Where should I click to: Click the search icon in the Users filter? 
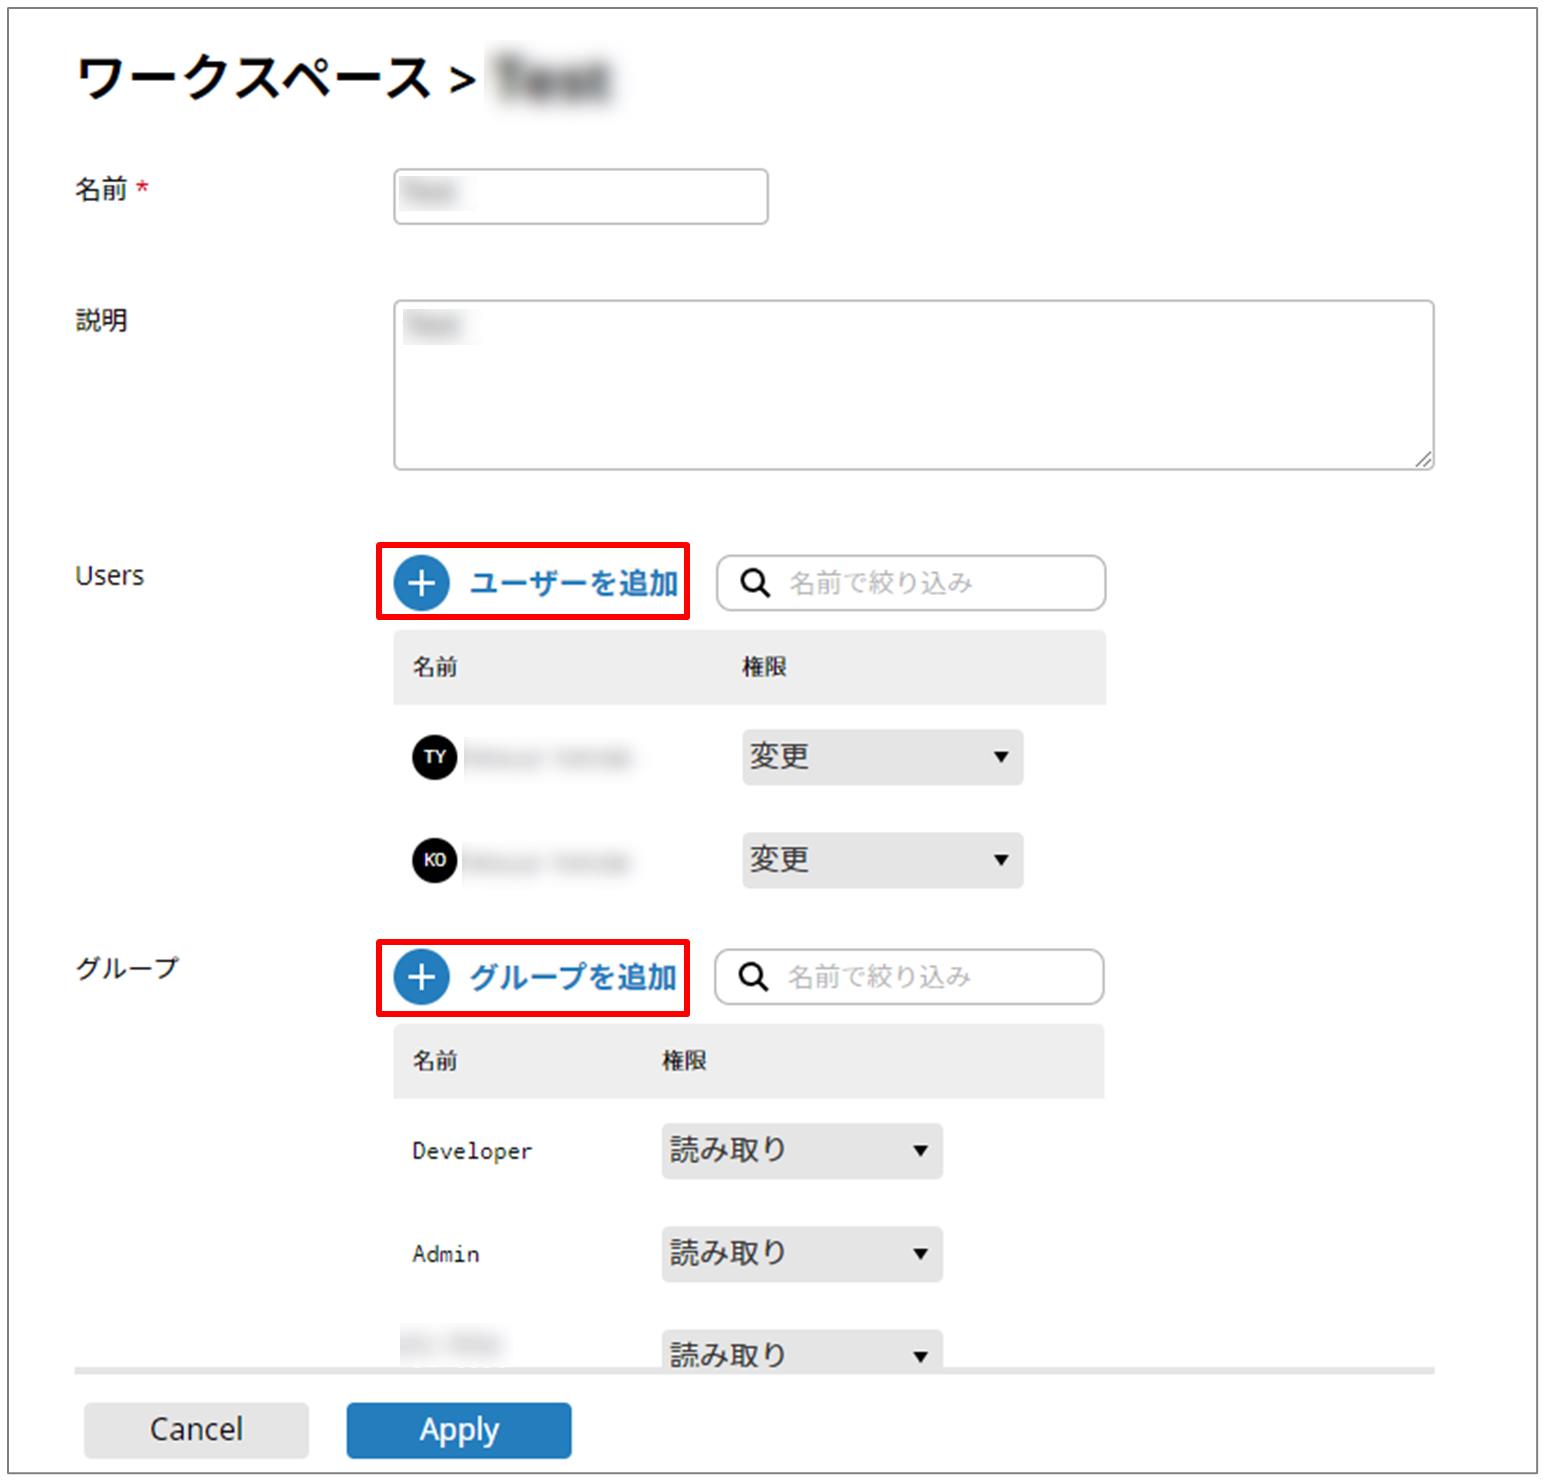click(x=755, y=583)
